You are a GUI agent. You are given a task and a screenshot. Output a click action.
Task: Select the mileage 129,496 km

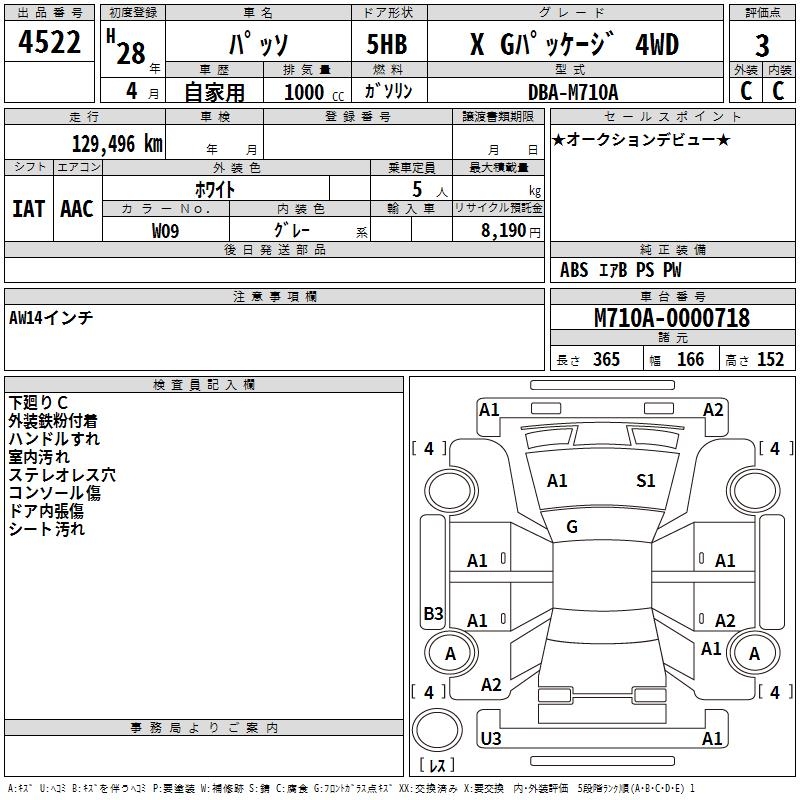pos(117,144)
